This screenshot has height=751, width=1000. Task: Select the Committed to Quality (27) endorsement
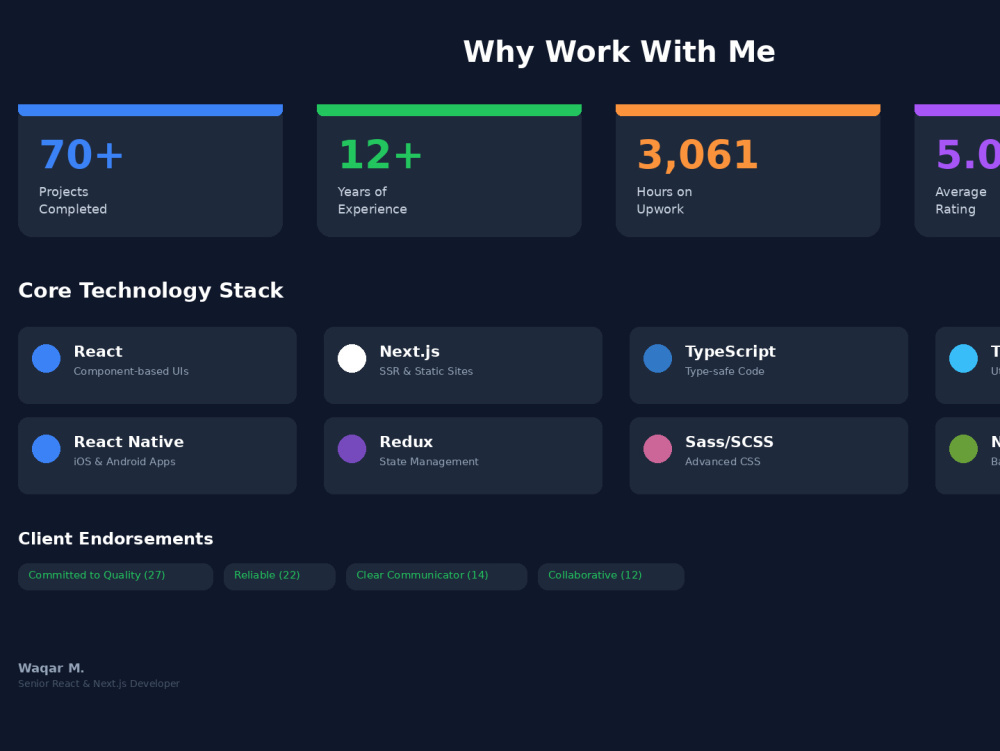click(x=115, y=576)
